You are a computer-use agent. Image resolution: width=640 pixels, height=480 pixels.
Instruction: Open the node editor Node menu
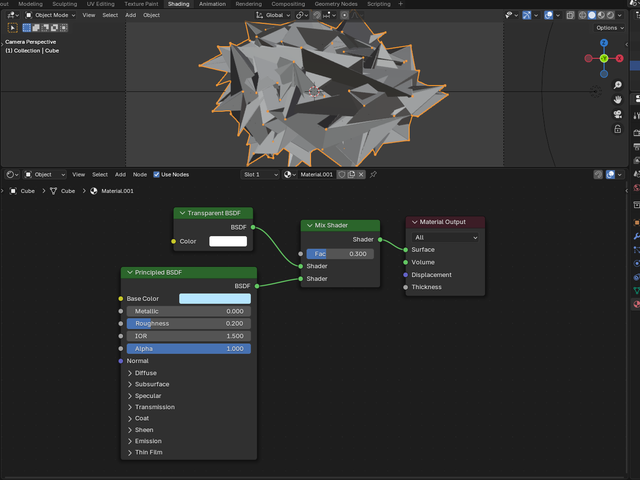[x=140, y=175]
